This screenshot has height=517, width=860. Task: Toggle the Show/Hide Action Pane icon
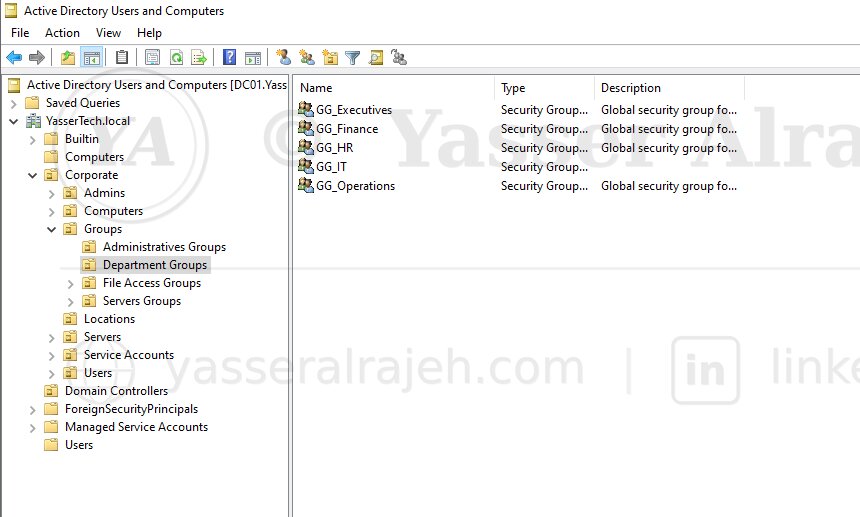[x=253, y=57]
